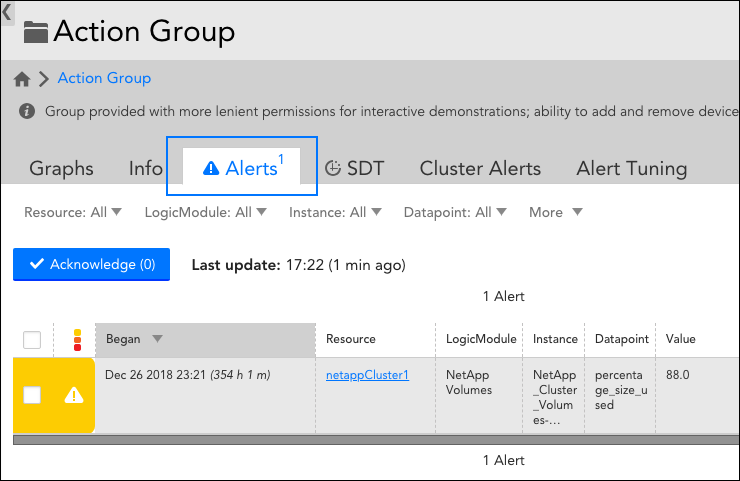Image resolution: width=740 pixels, height=481 pixels.
Task: Open the Cluster Alerts tab
Action: (x=480, y=169)
